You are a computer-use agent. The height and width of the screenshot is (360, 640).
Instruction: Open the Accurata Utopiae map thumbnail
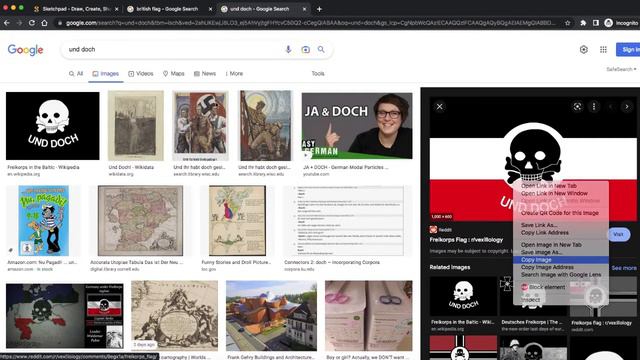[x=140, y=221]
